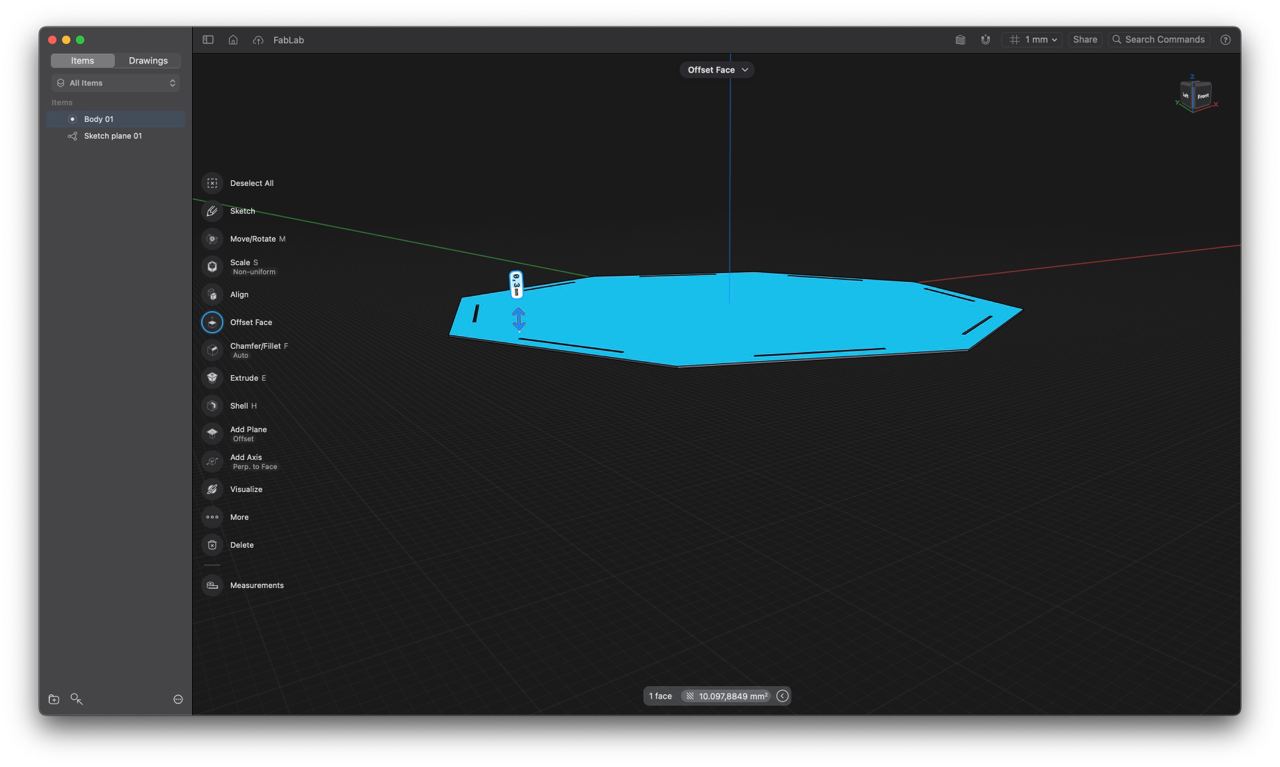This screenshot has height=767, width=1280.
Task: Open sidebar options ellipsis circle icon
Action: 178,699
